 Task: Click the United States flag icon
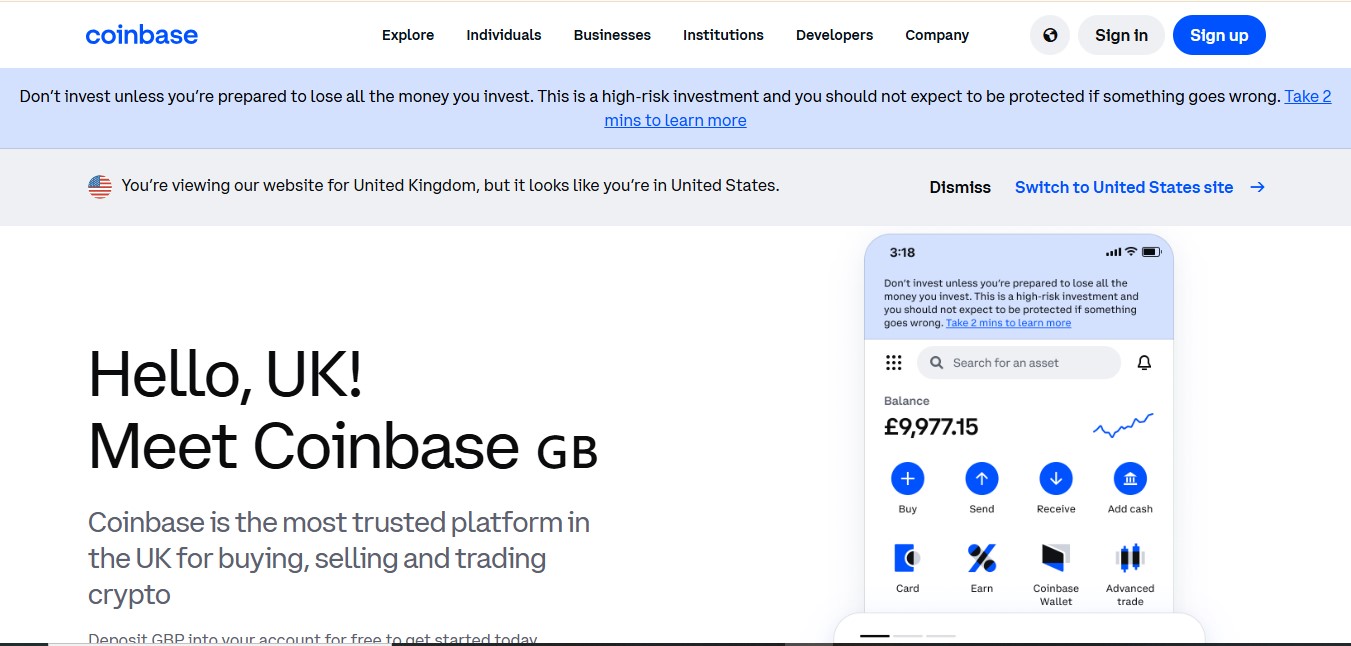(100, 186)
